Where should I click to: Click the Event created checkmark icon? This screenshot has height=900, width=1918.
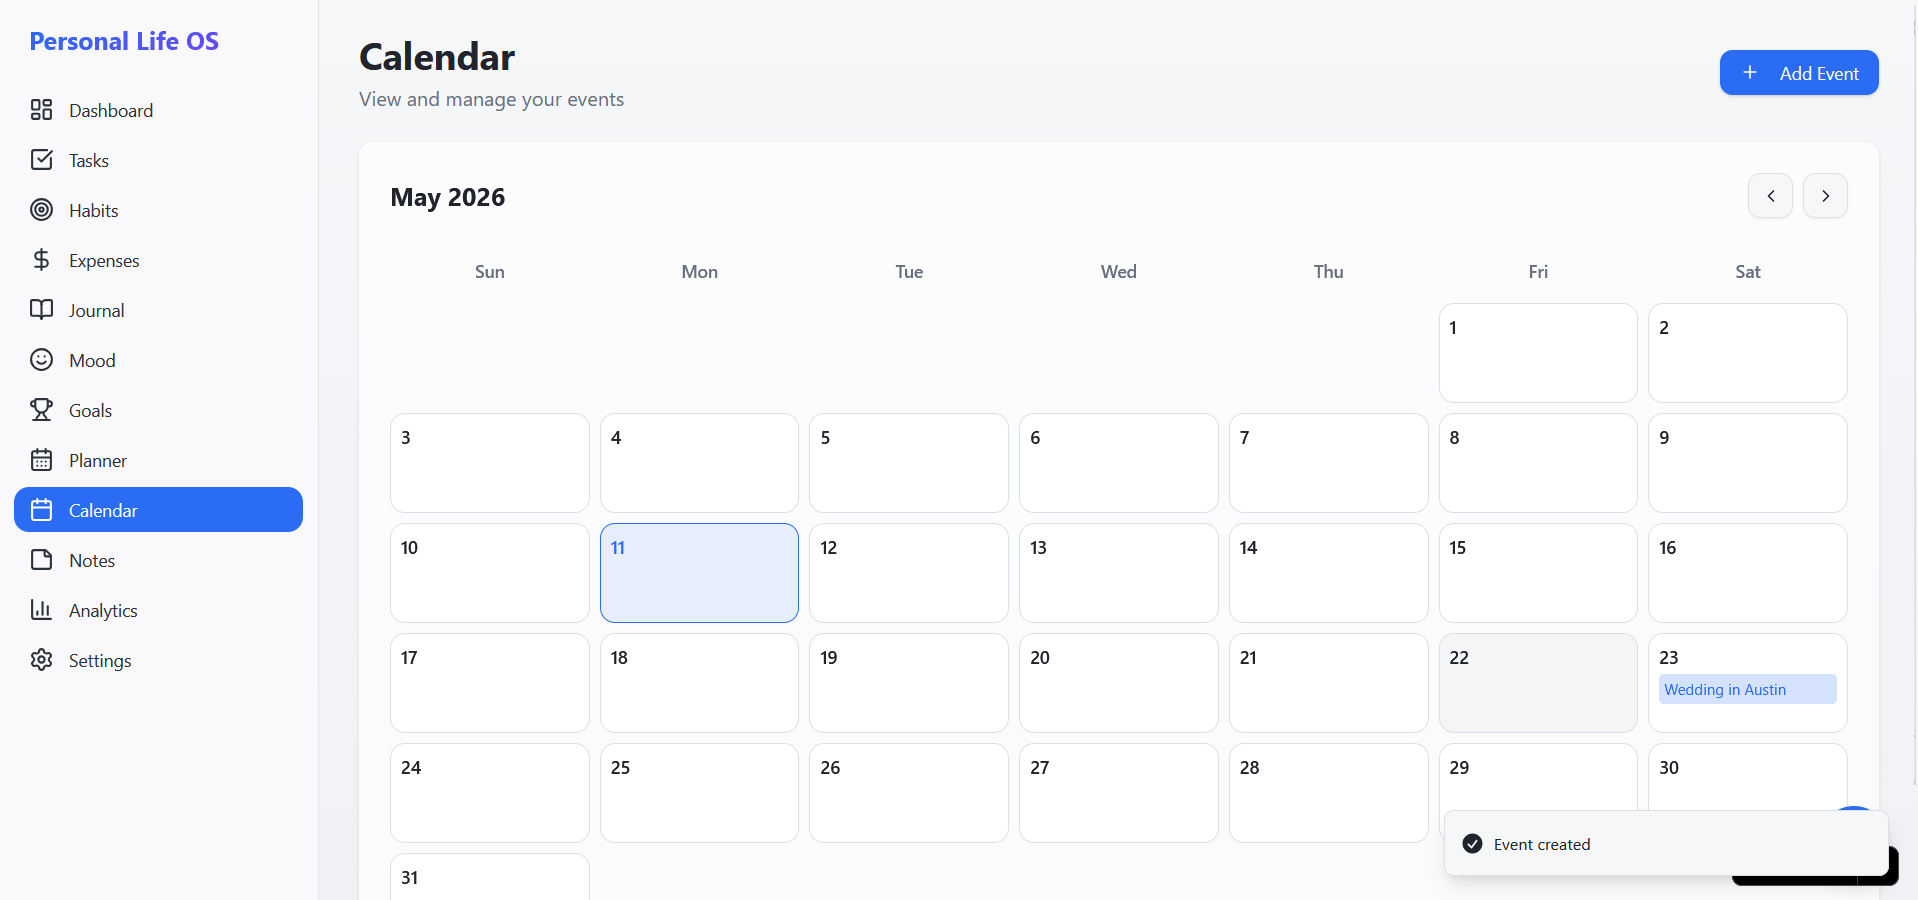click(1472, 844)
